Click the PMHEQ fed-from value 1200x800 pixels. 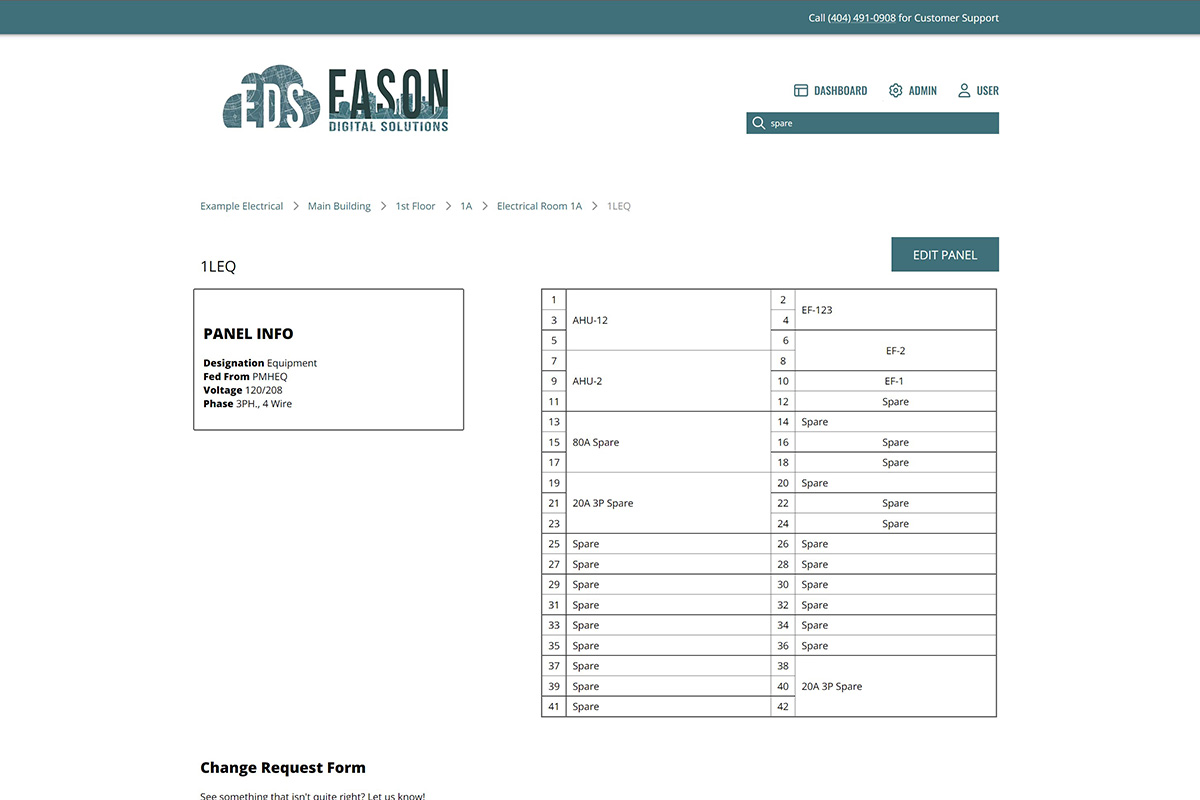coord(270,377)
